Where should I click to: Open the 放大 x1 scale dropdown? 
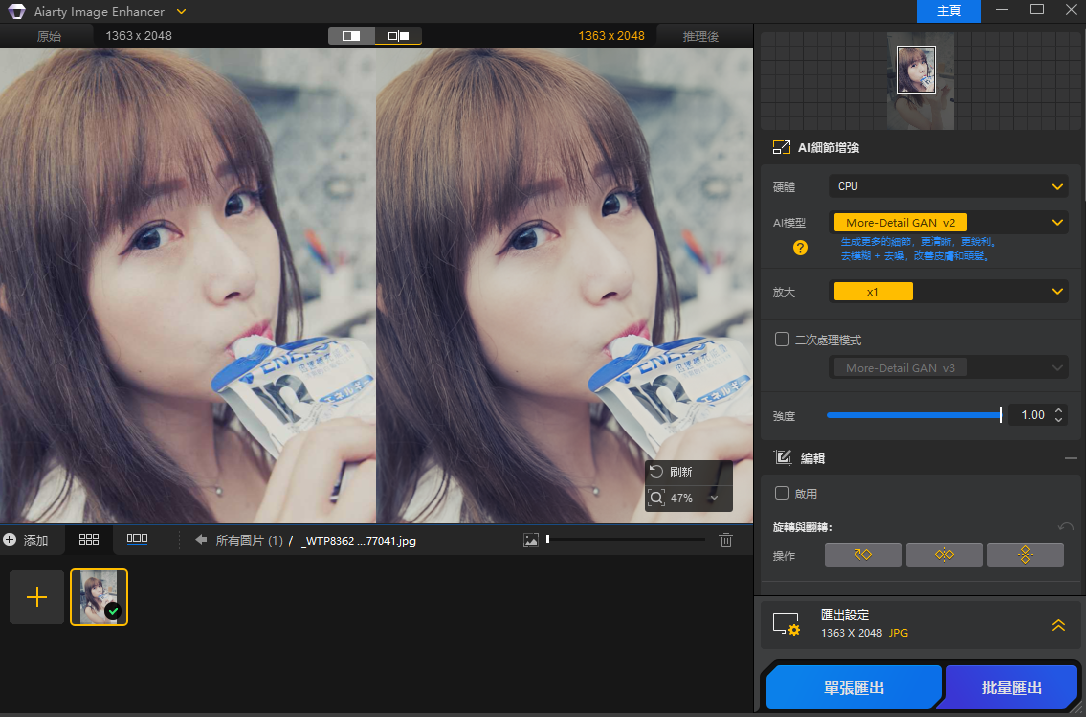(948, 291)
